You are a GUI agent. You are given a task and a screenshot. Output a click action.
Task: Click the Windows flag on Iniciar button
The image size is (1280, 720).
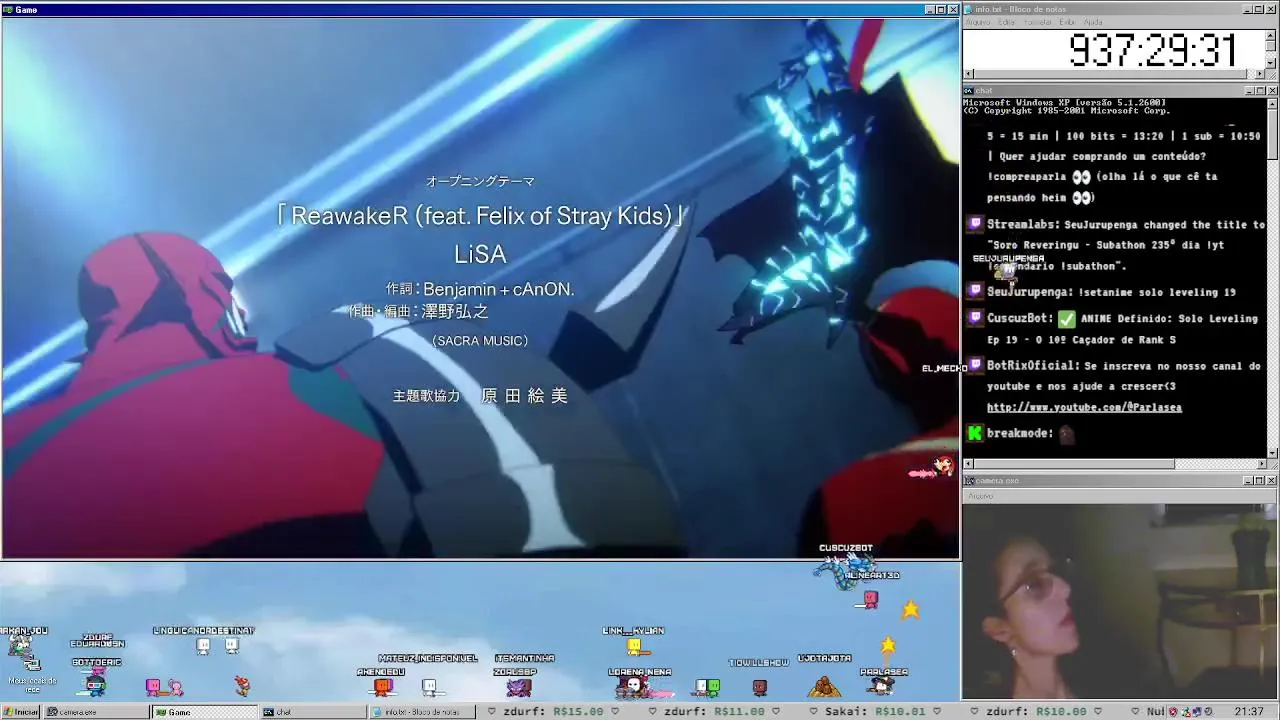[9, 712]
